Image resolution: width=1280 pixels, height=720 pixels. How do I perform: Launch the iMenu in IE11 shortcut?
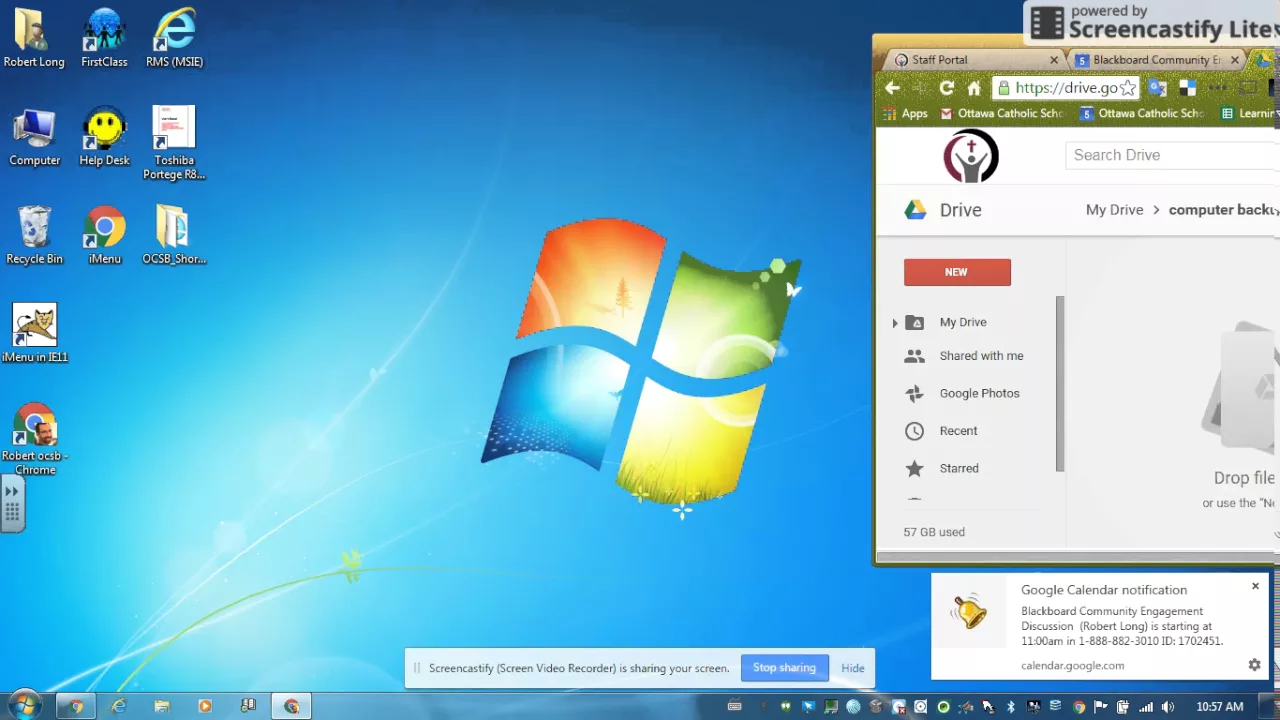click(34, 333)
